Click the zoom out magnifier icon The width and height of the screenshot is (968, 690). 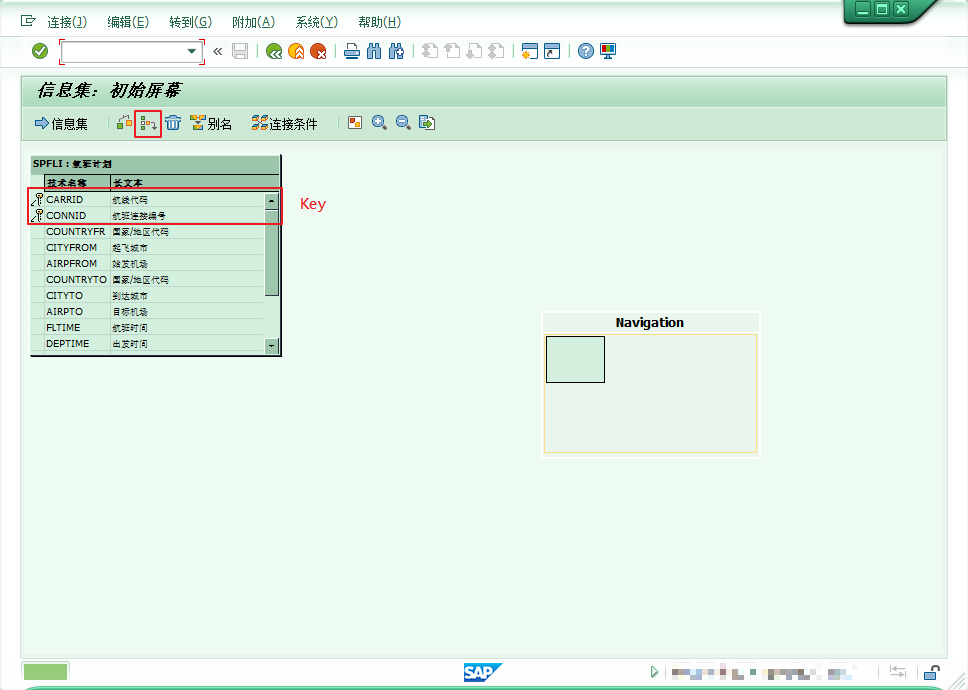[x=403, y=123]
